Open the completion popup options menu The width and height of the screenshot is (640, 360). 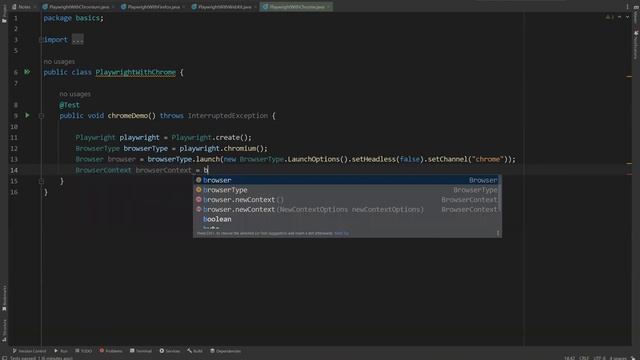click(x=498, y=233)
